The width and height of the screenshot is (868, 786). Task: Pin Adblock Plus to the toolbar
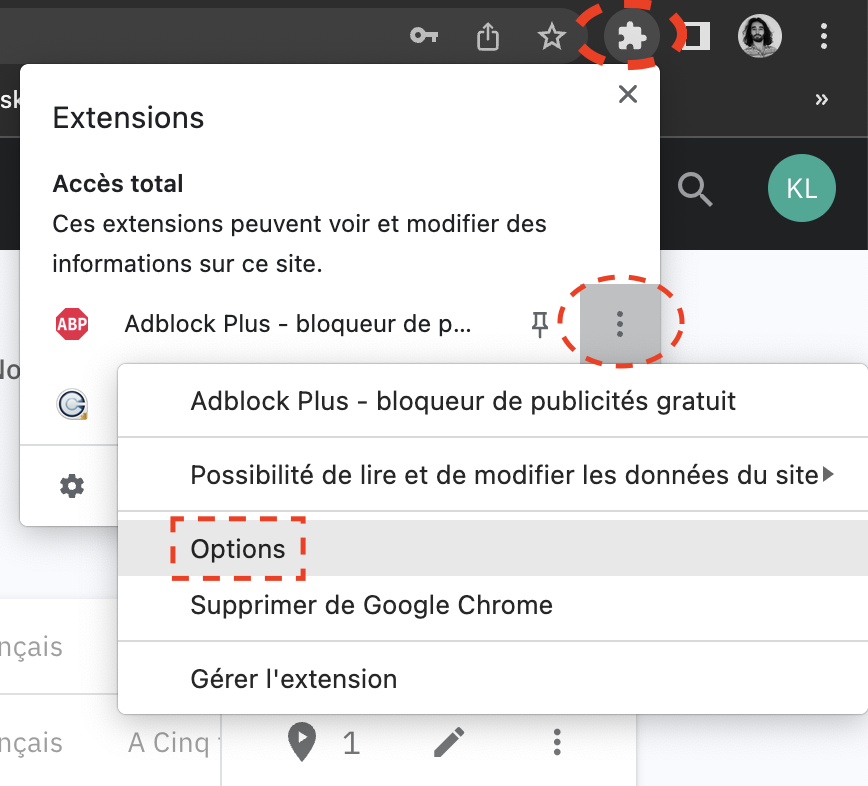click(x=540, y=323)
